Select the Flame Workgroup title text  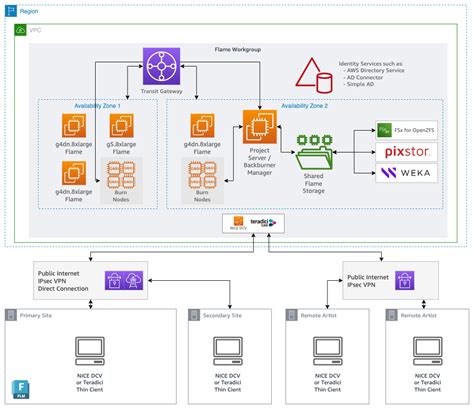[238, 49]
